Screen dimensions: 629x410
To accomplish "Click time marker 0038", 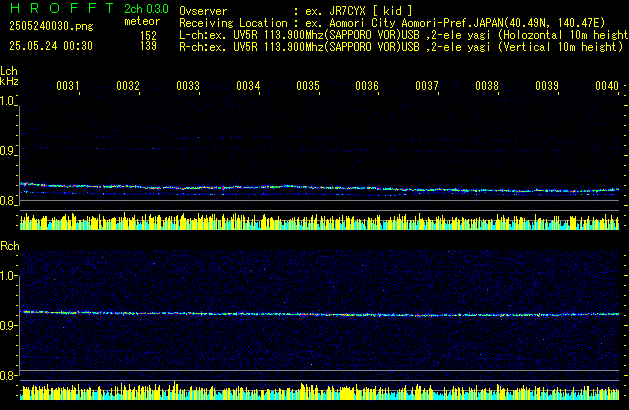I will [x=487, y=86].
